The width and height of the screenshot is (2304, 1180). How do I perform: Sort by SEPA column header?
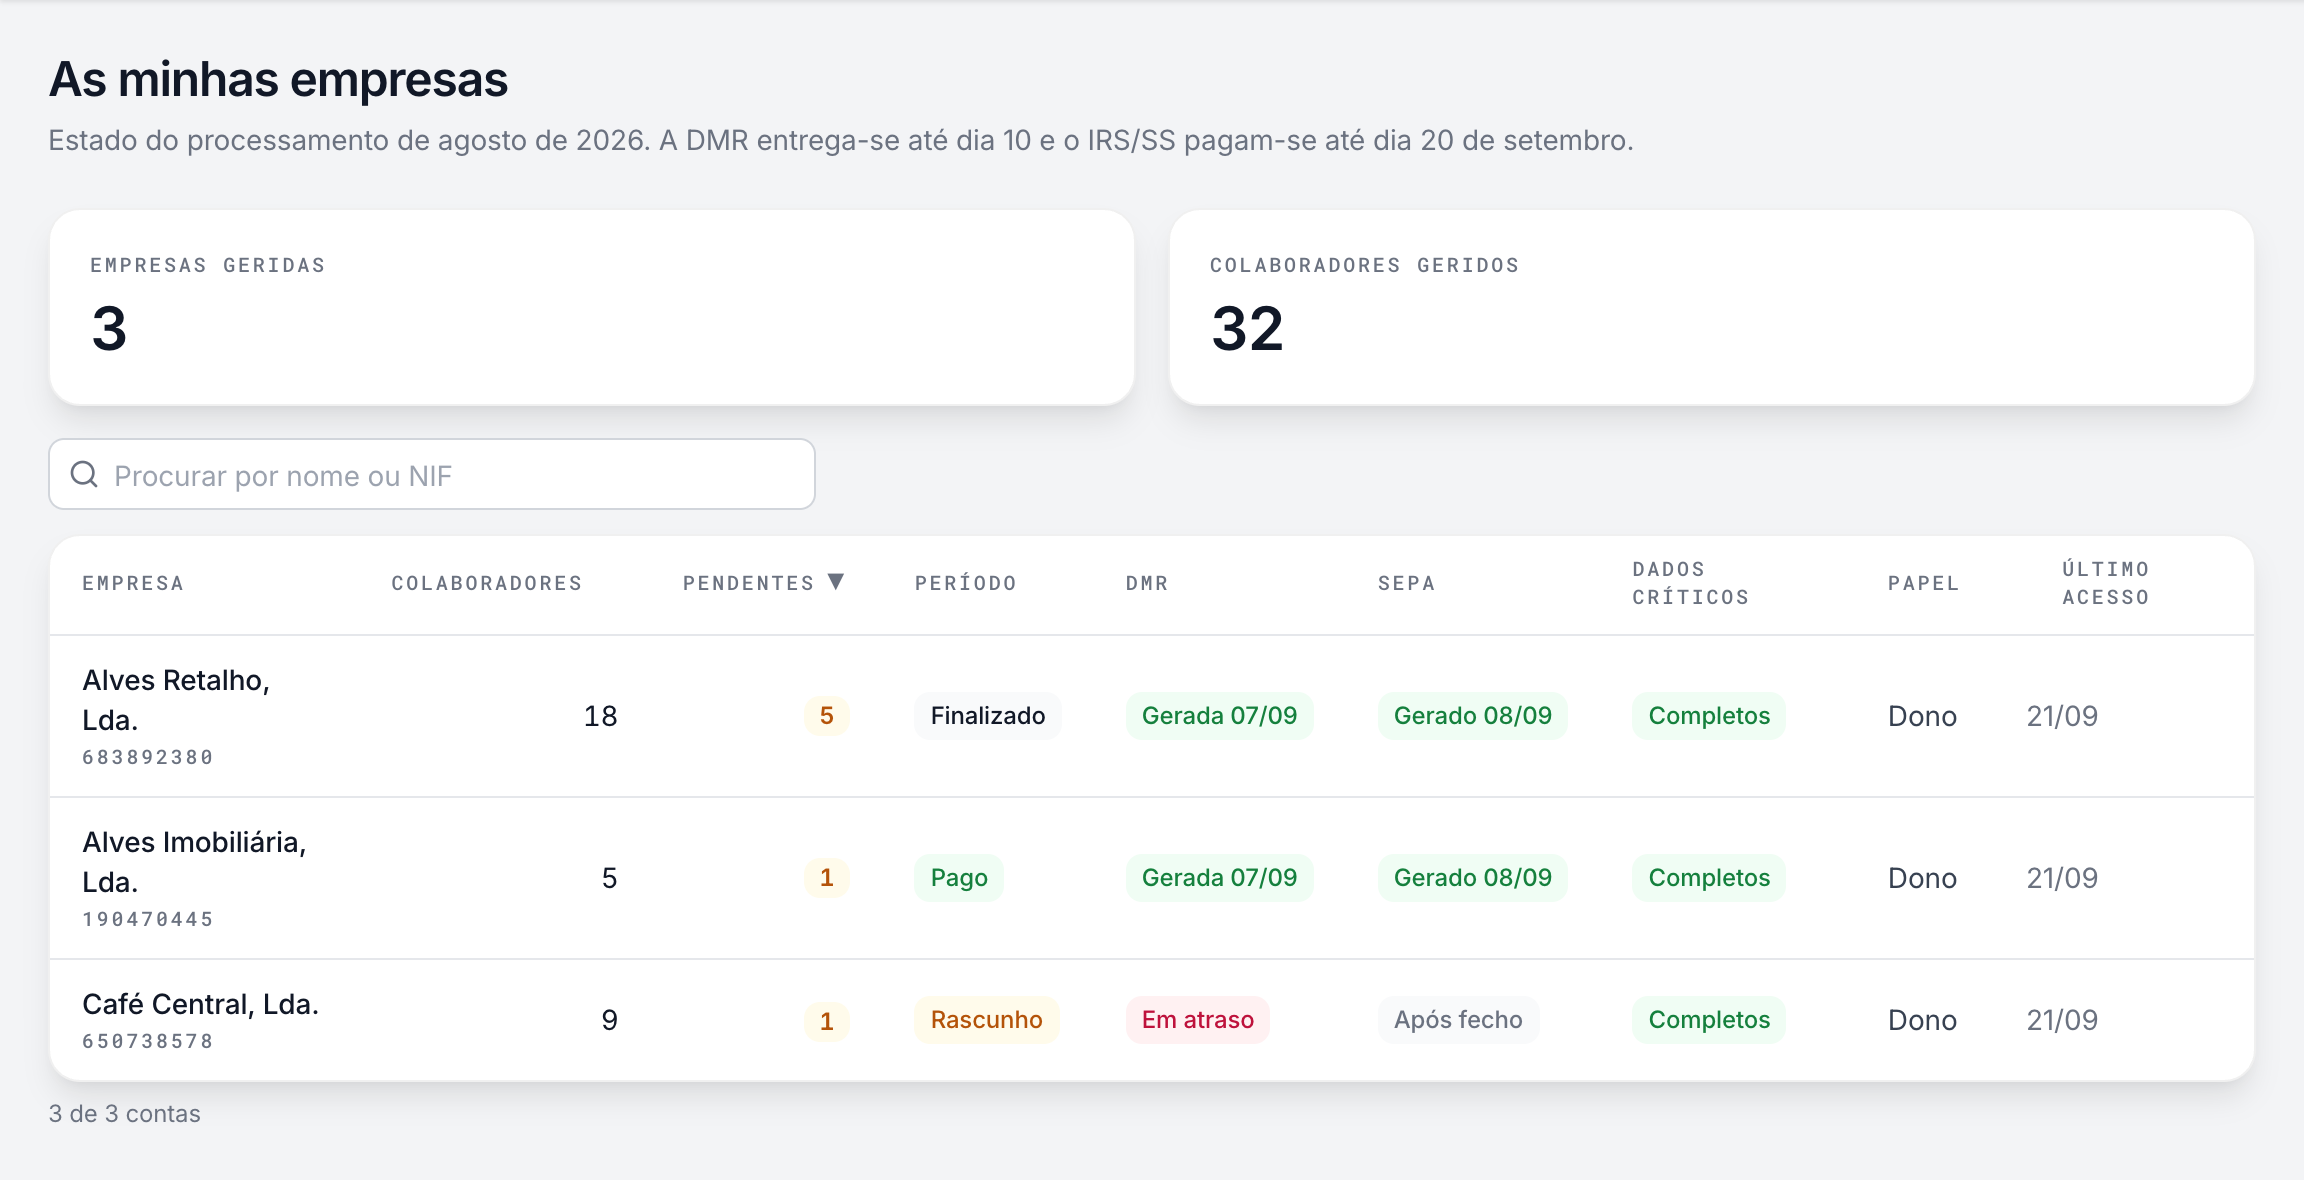1406,583
